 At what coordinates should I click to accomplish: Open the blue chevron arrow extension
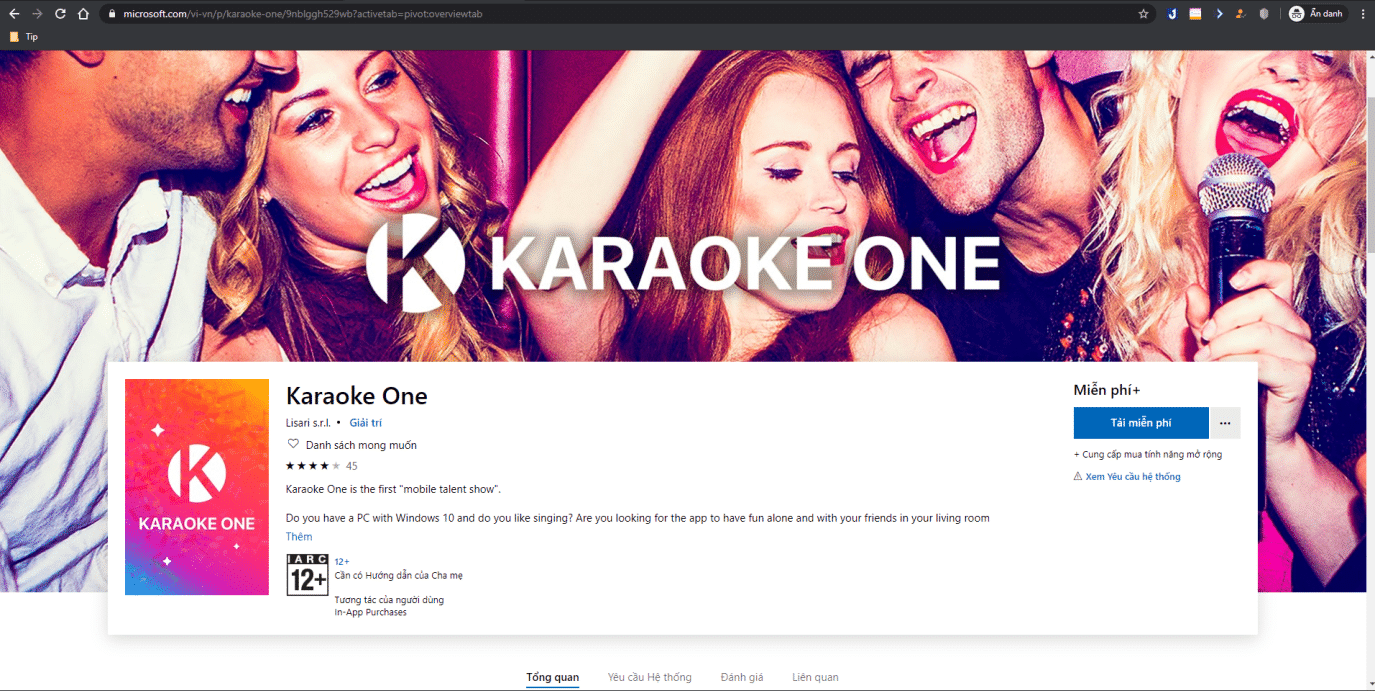click(x=1219, y=14)
